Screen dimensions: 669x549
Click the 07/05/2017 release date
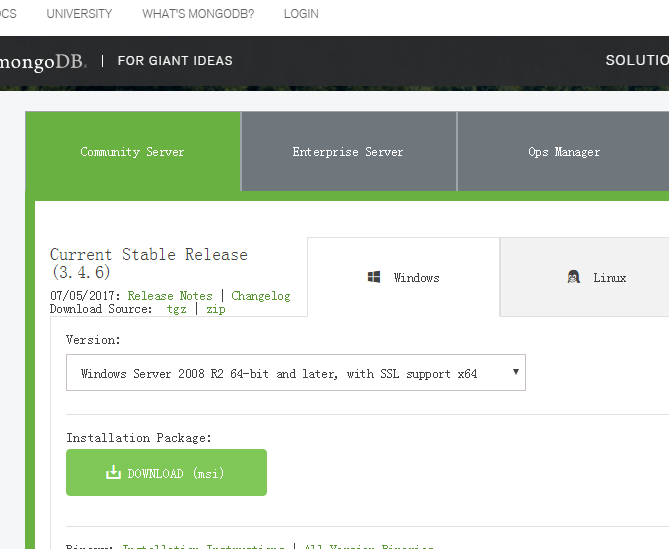[83, 296]
